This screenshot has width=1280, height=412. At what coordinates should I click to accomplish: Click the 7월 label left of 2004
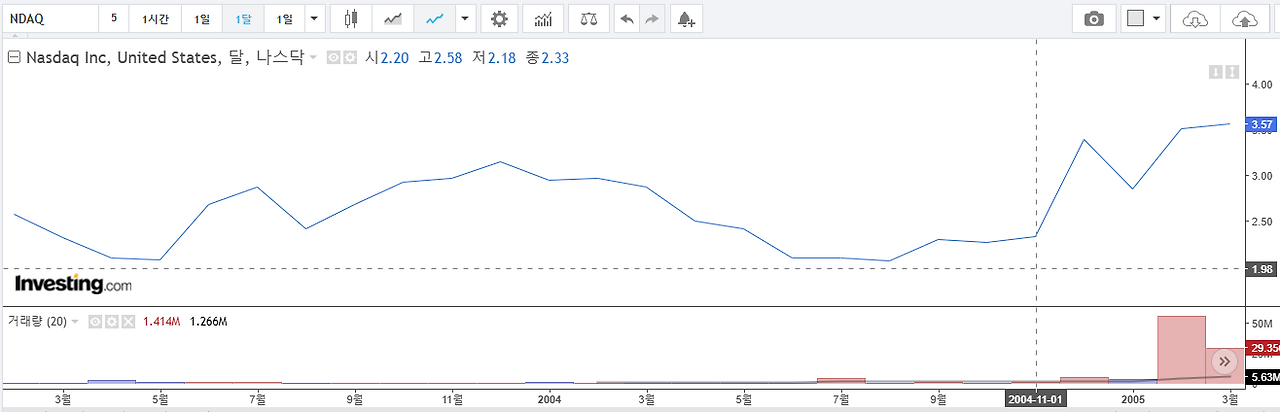tap(258, 398)
